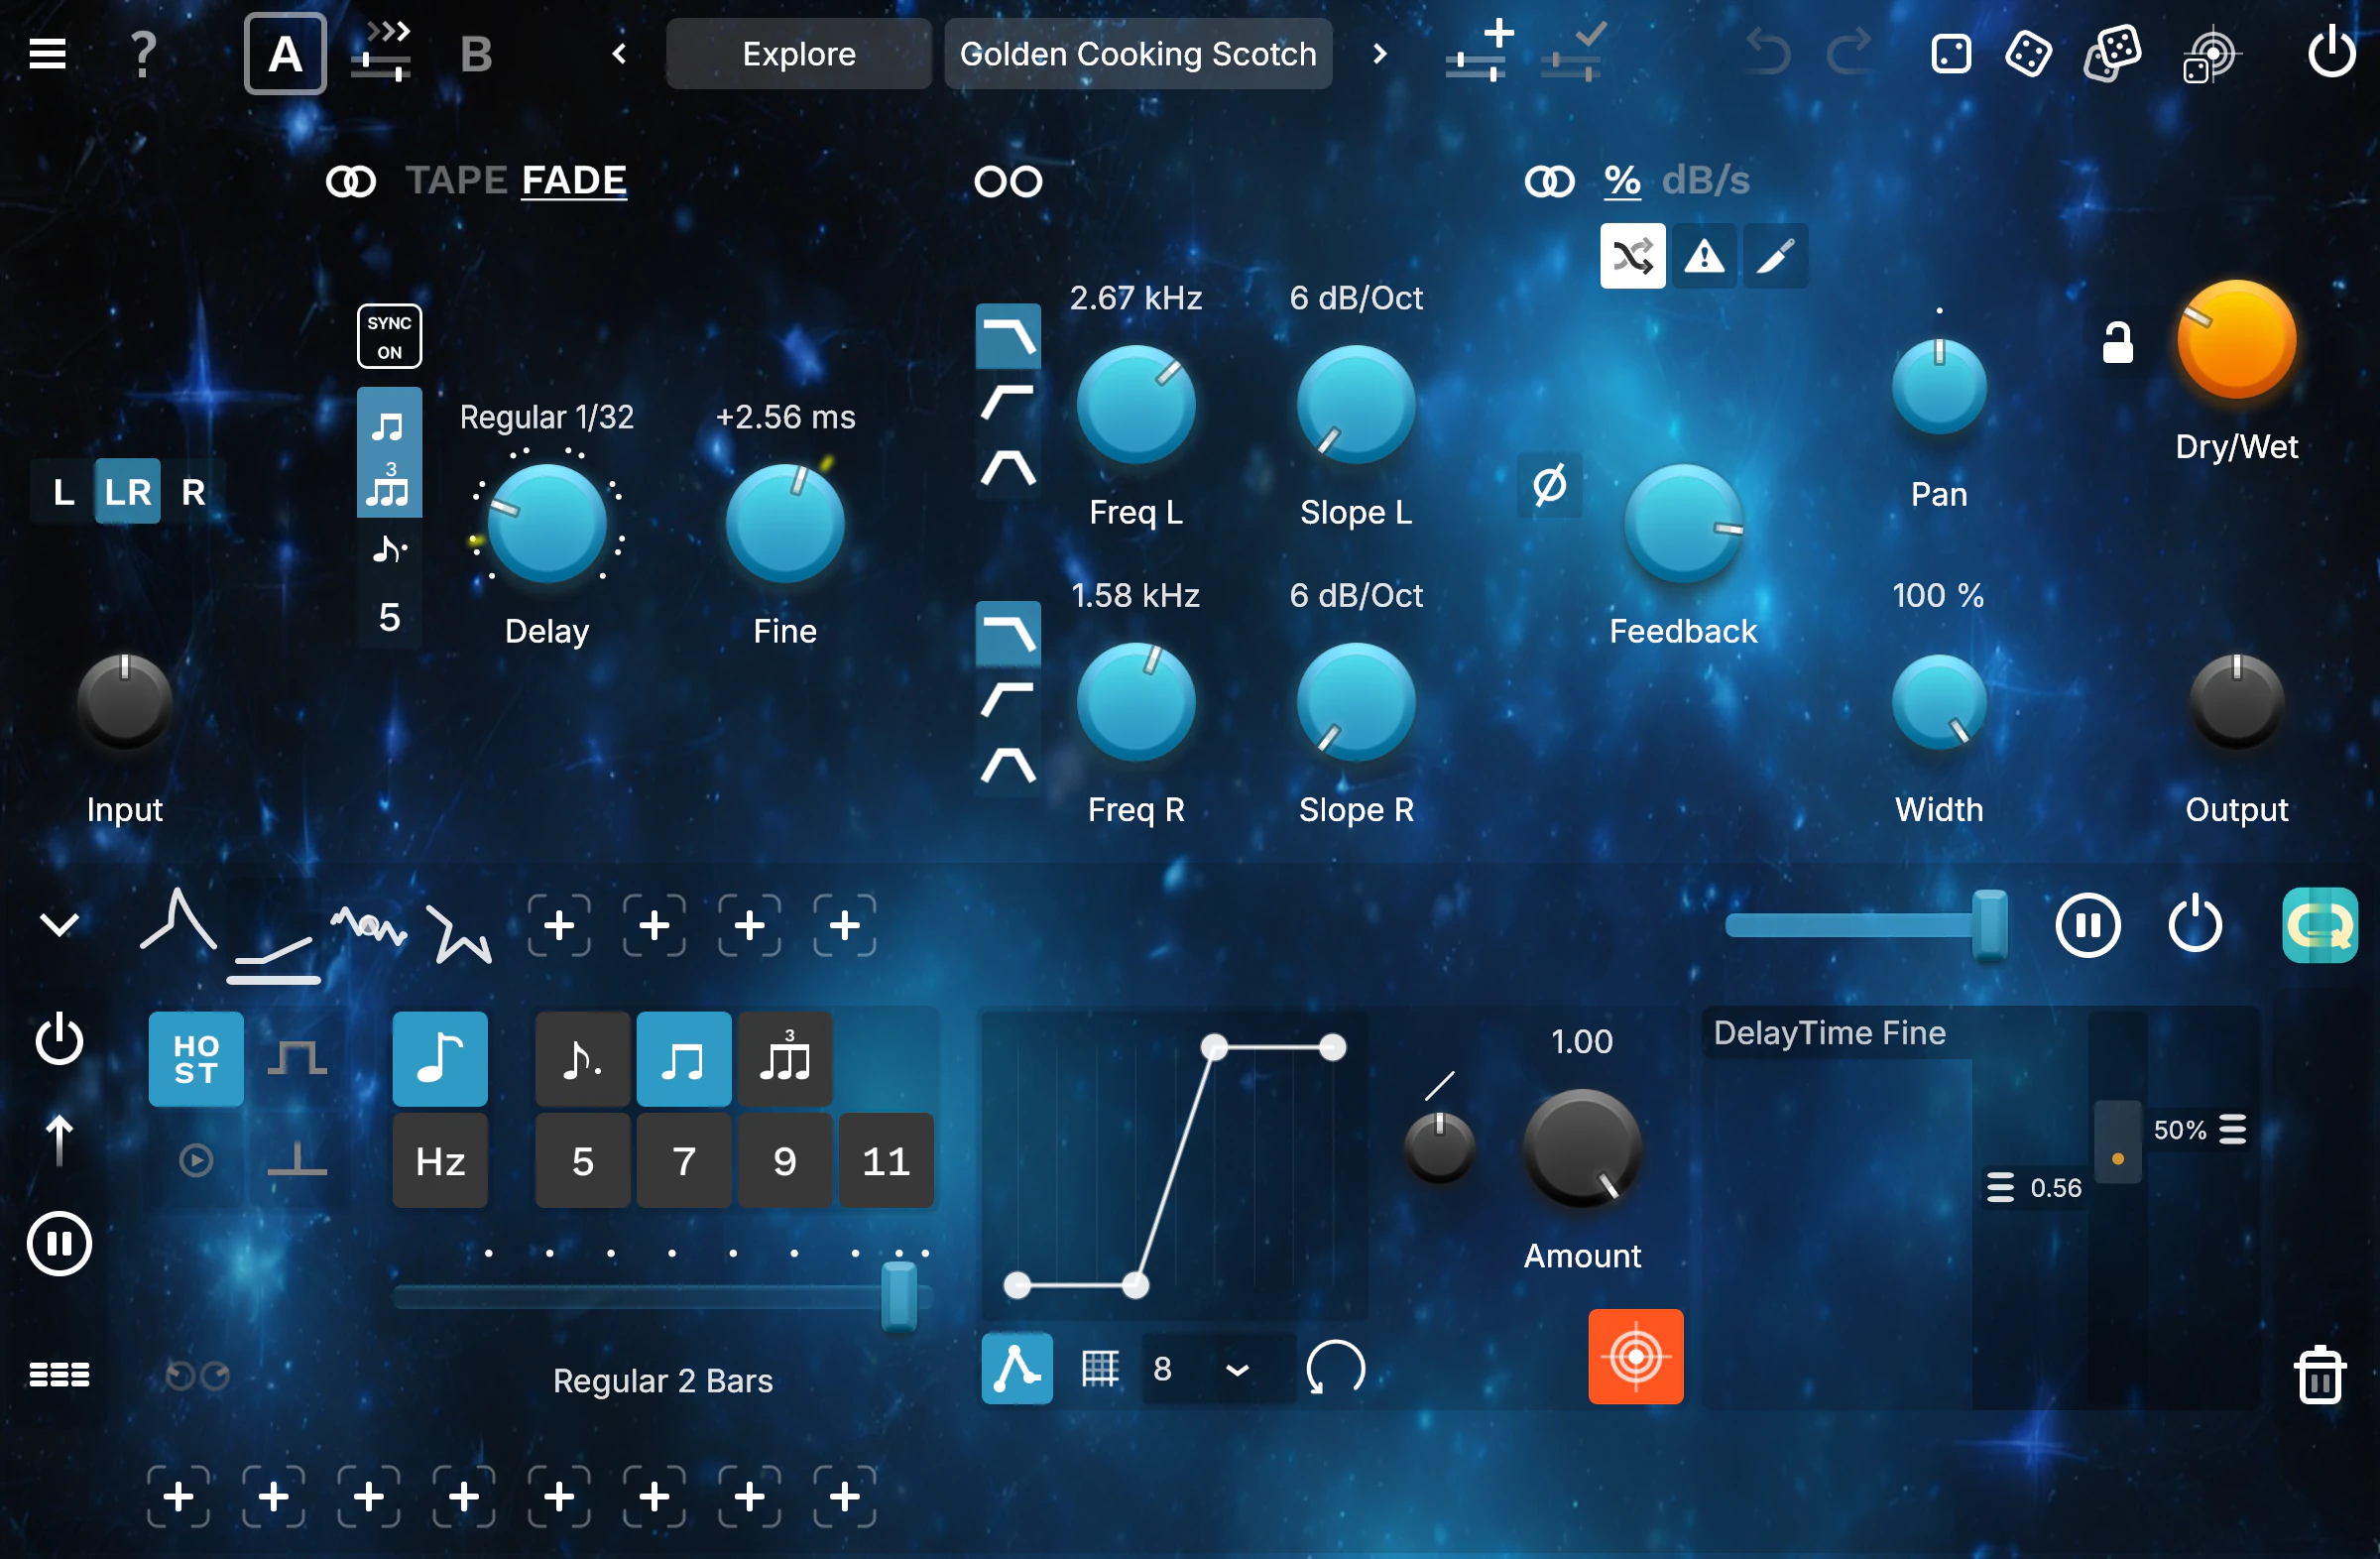Click the trash icon at bottom right
The width and height of the screenshot is (2380, 1559).
point(2321,1375)
